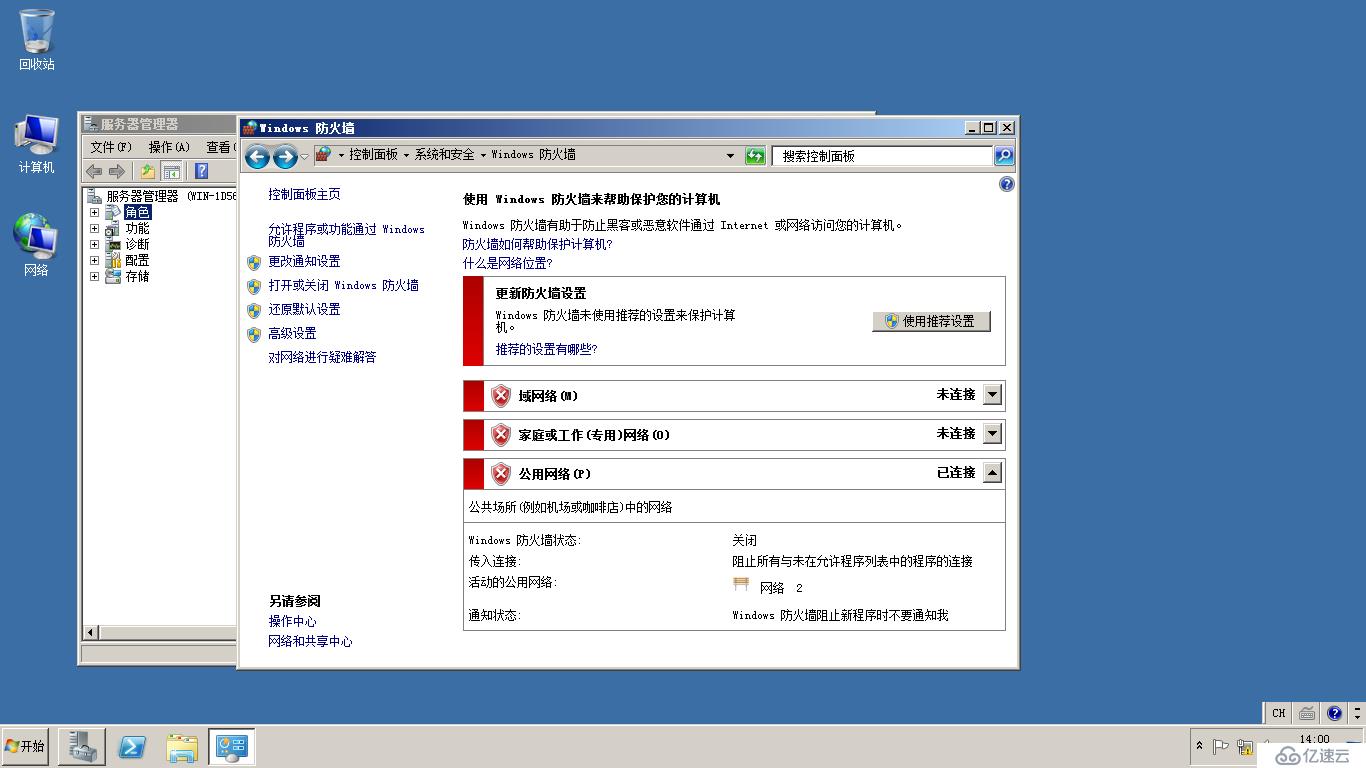Open 推荐的设置有哪些 link
Screen dimensions: 1366x768
[546, 349]
